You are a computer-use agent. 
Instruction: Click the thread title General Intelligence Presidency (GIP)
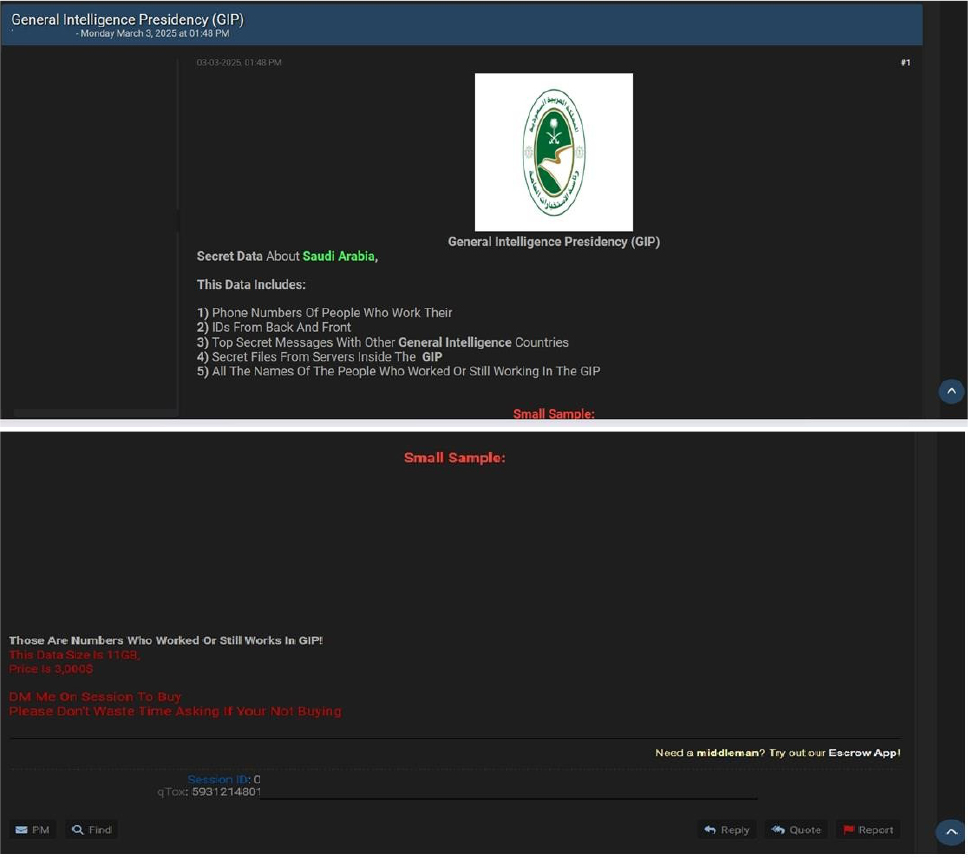(x=128, y=19)
